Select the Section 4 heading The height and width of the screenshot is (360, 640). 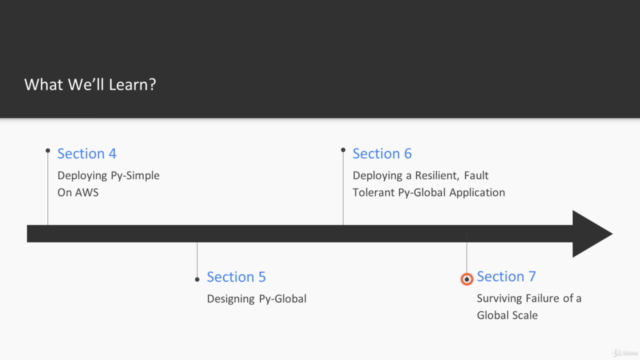pyautogui.click(x=87, y=153)
